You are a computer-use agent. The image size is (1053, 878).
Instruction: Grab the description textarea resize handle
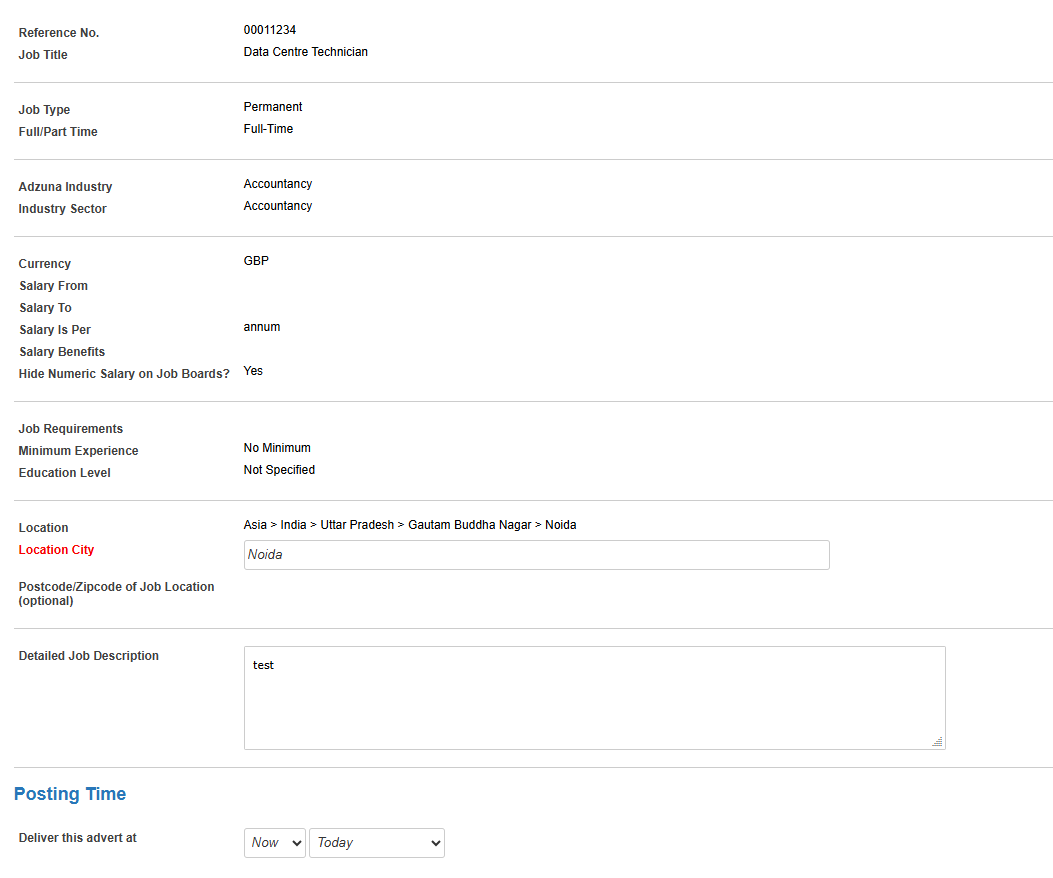click(937, 742)
